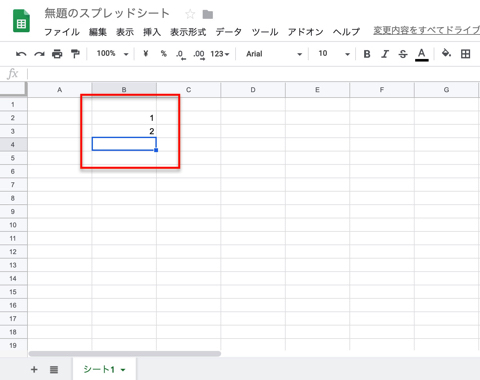Select row 19 header

click(x=13, y=345)
